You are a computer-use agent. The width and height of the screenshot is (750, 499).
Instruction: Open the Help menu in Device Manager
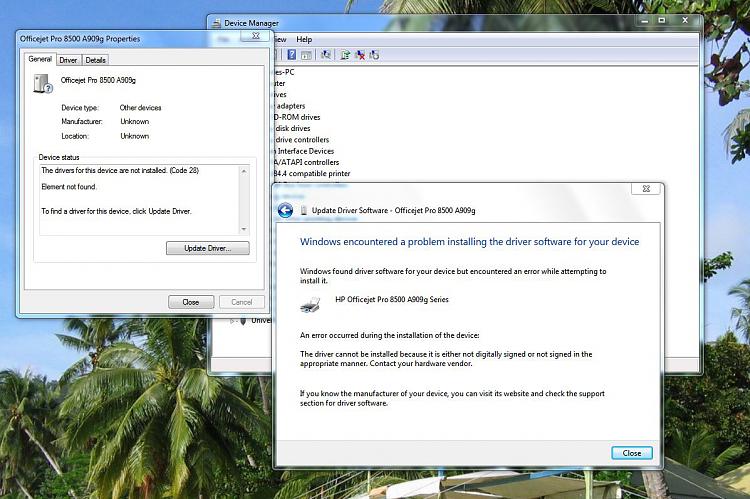304,39
